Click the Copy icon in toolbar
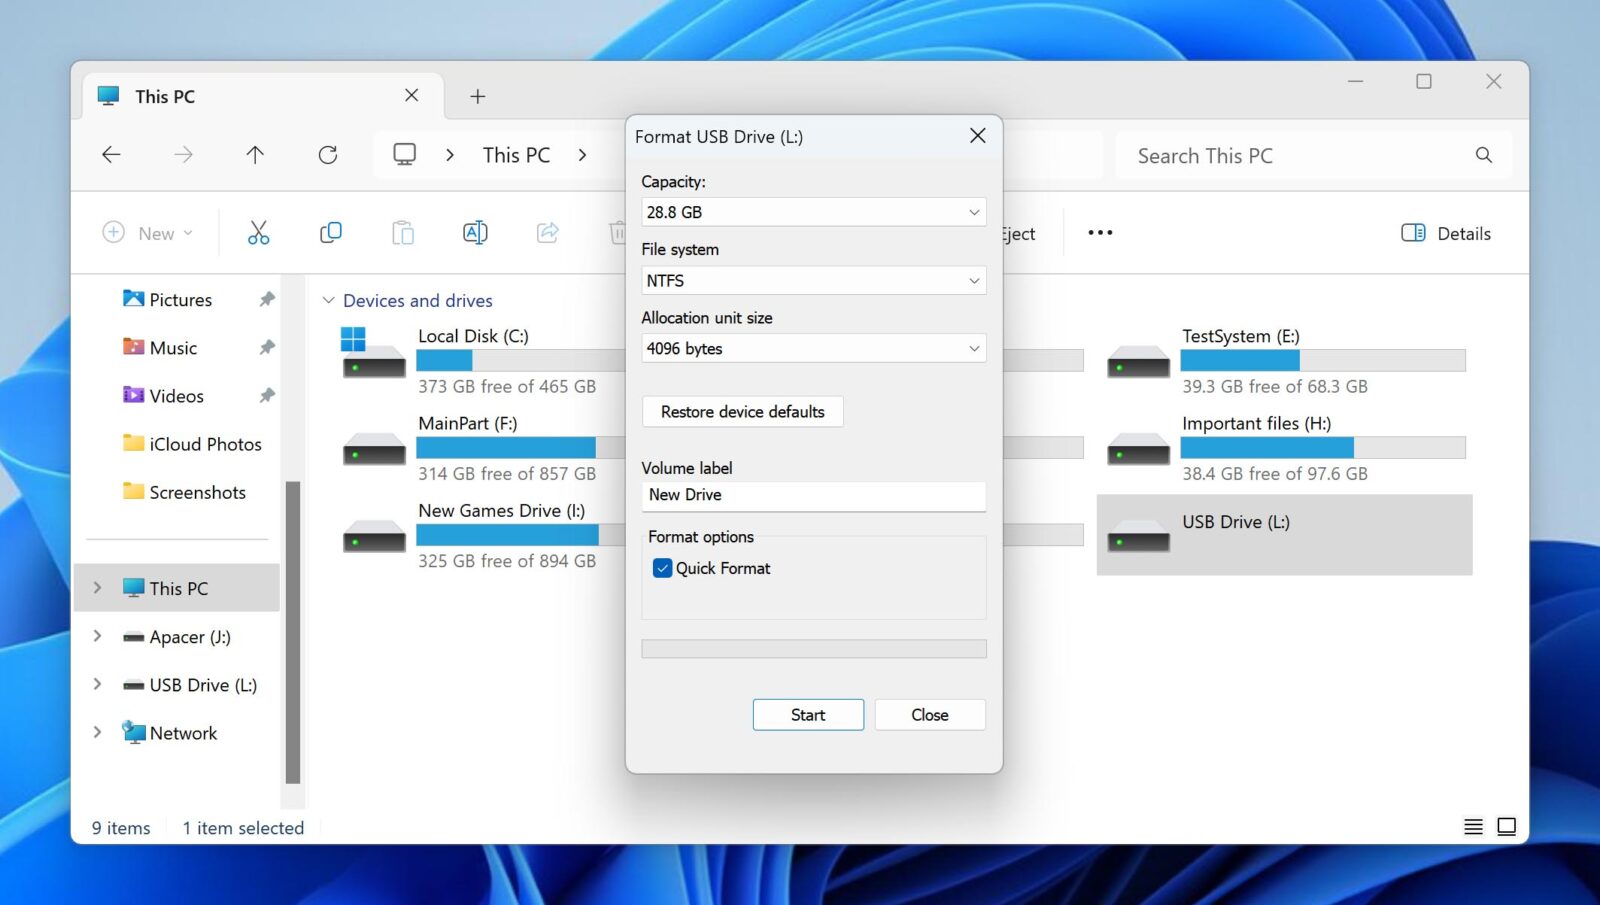This screenshot has width=1600, height=905. coord(330,233)
